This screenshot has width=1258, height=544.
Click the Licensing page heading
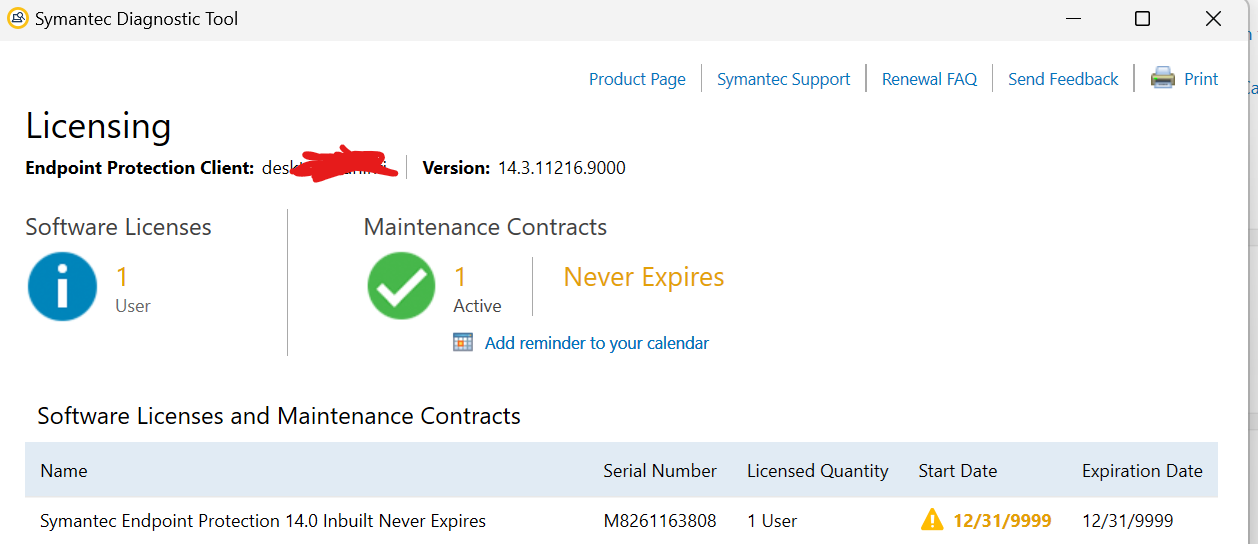point(98,127)
